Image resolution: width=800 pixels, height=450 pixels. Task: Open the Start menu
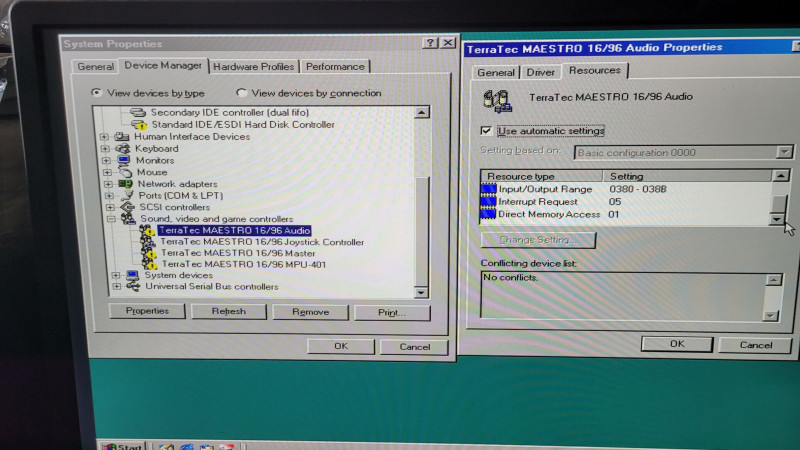click(x=122, y=446)
